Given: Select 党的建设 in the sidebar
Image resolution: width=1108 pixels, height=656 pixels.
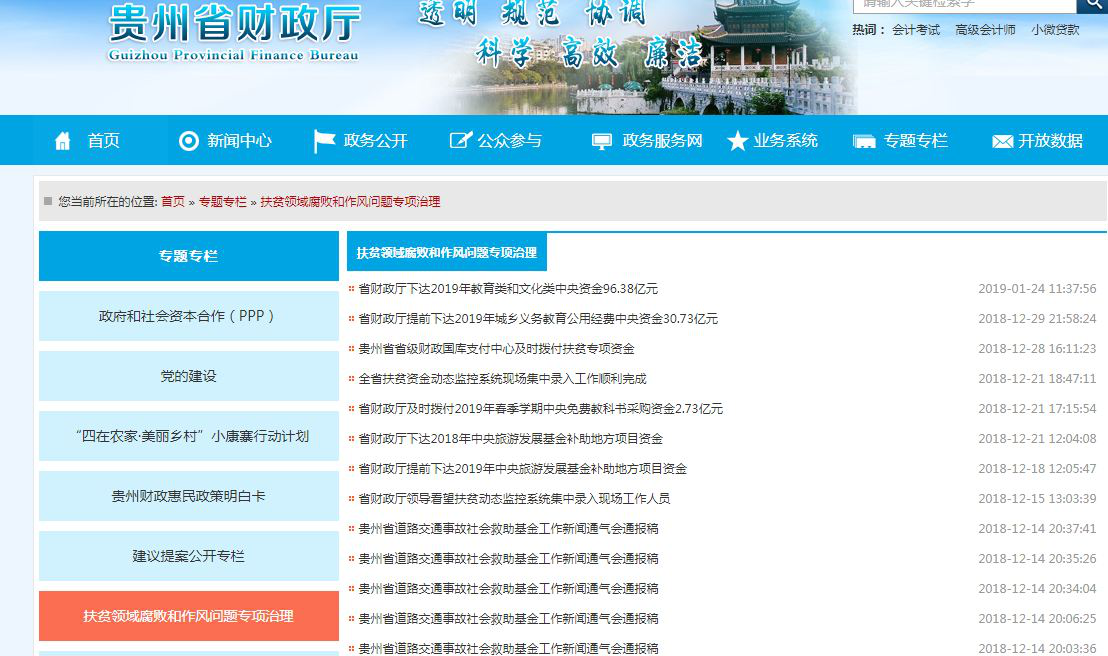Looking at the screenshot, I should pos(188,376).
